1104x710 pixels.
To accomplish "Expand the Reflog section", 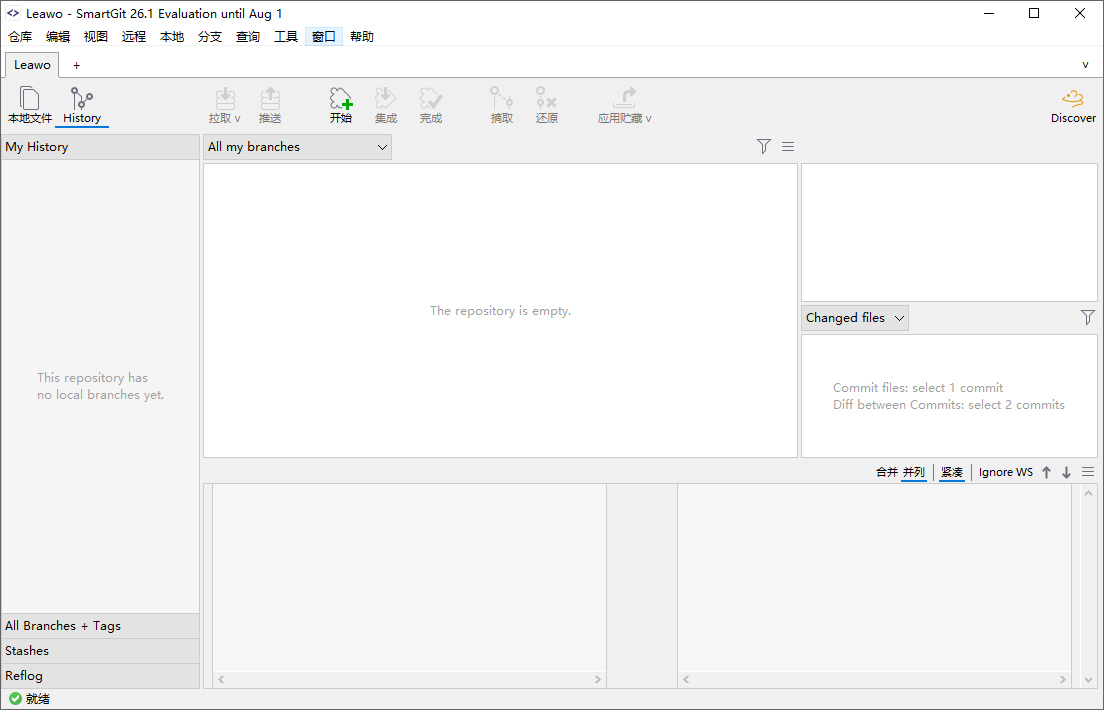I will click(101, 675).
